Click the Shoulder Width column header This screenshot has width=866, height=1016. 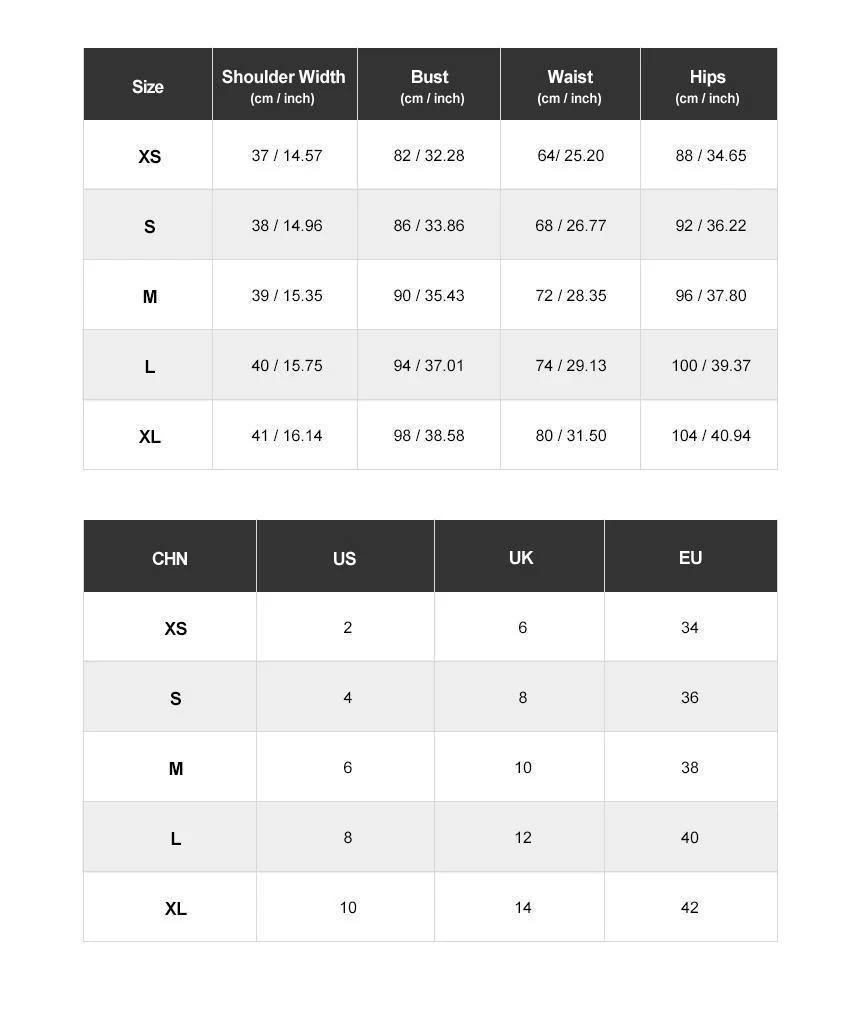[284, 84]
